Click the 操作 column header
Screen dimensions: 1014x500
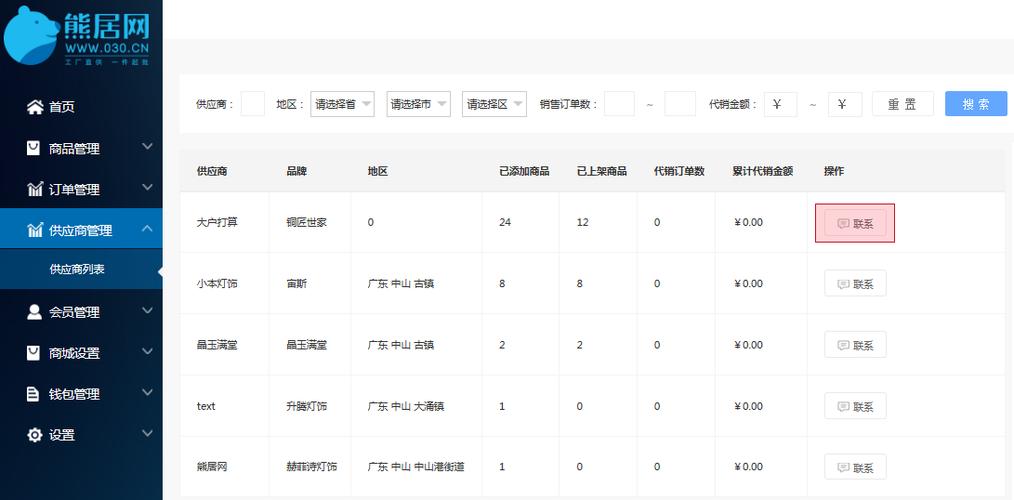(834, 171)
